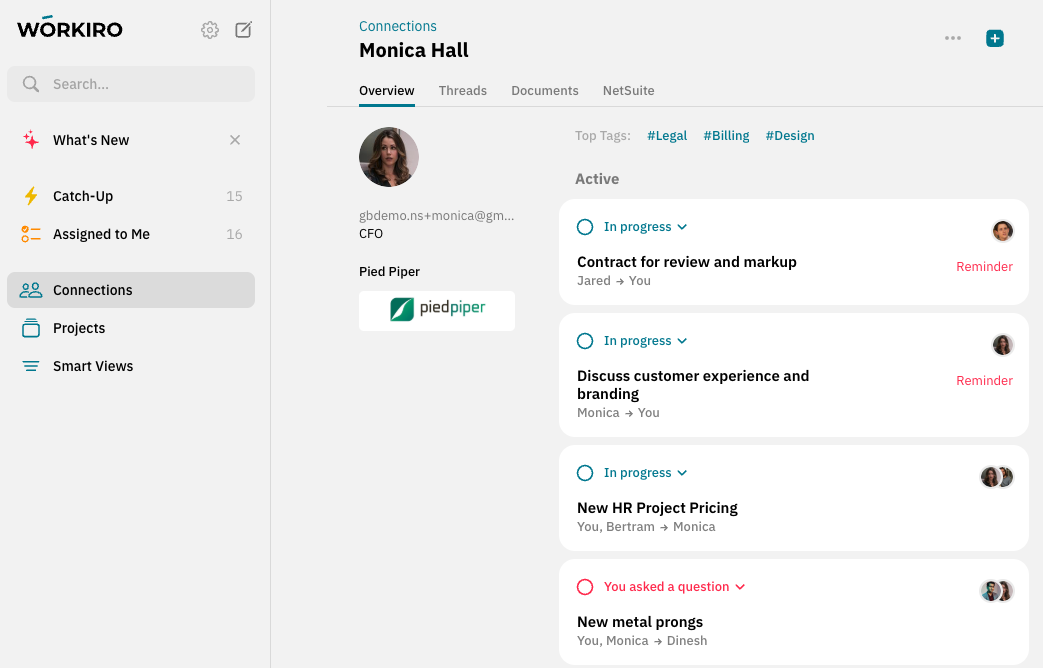Image resolution: width=1043 pixels, height=668 pixels.
Task: Toggle red status circle for 'New metal prongs'
Action: pos(585,587)
